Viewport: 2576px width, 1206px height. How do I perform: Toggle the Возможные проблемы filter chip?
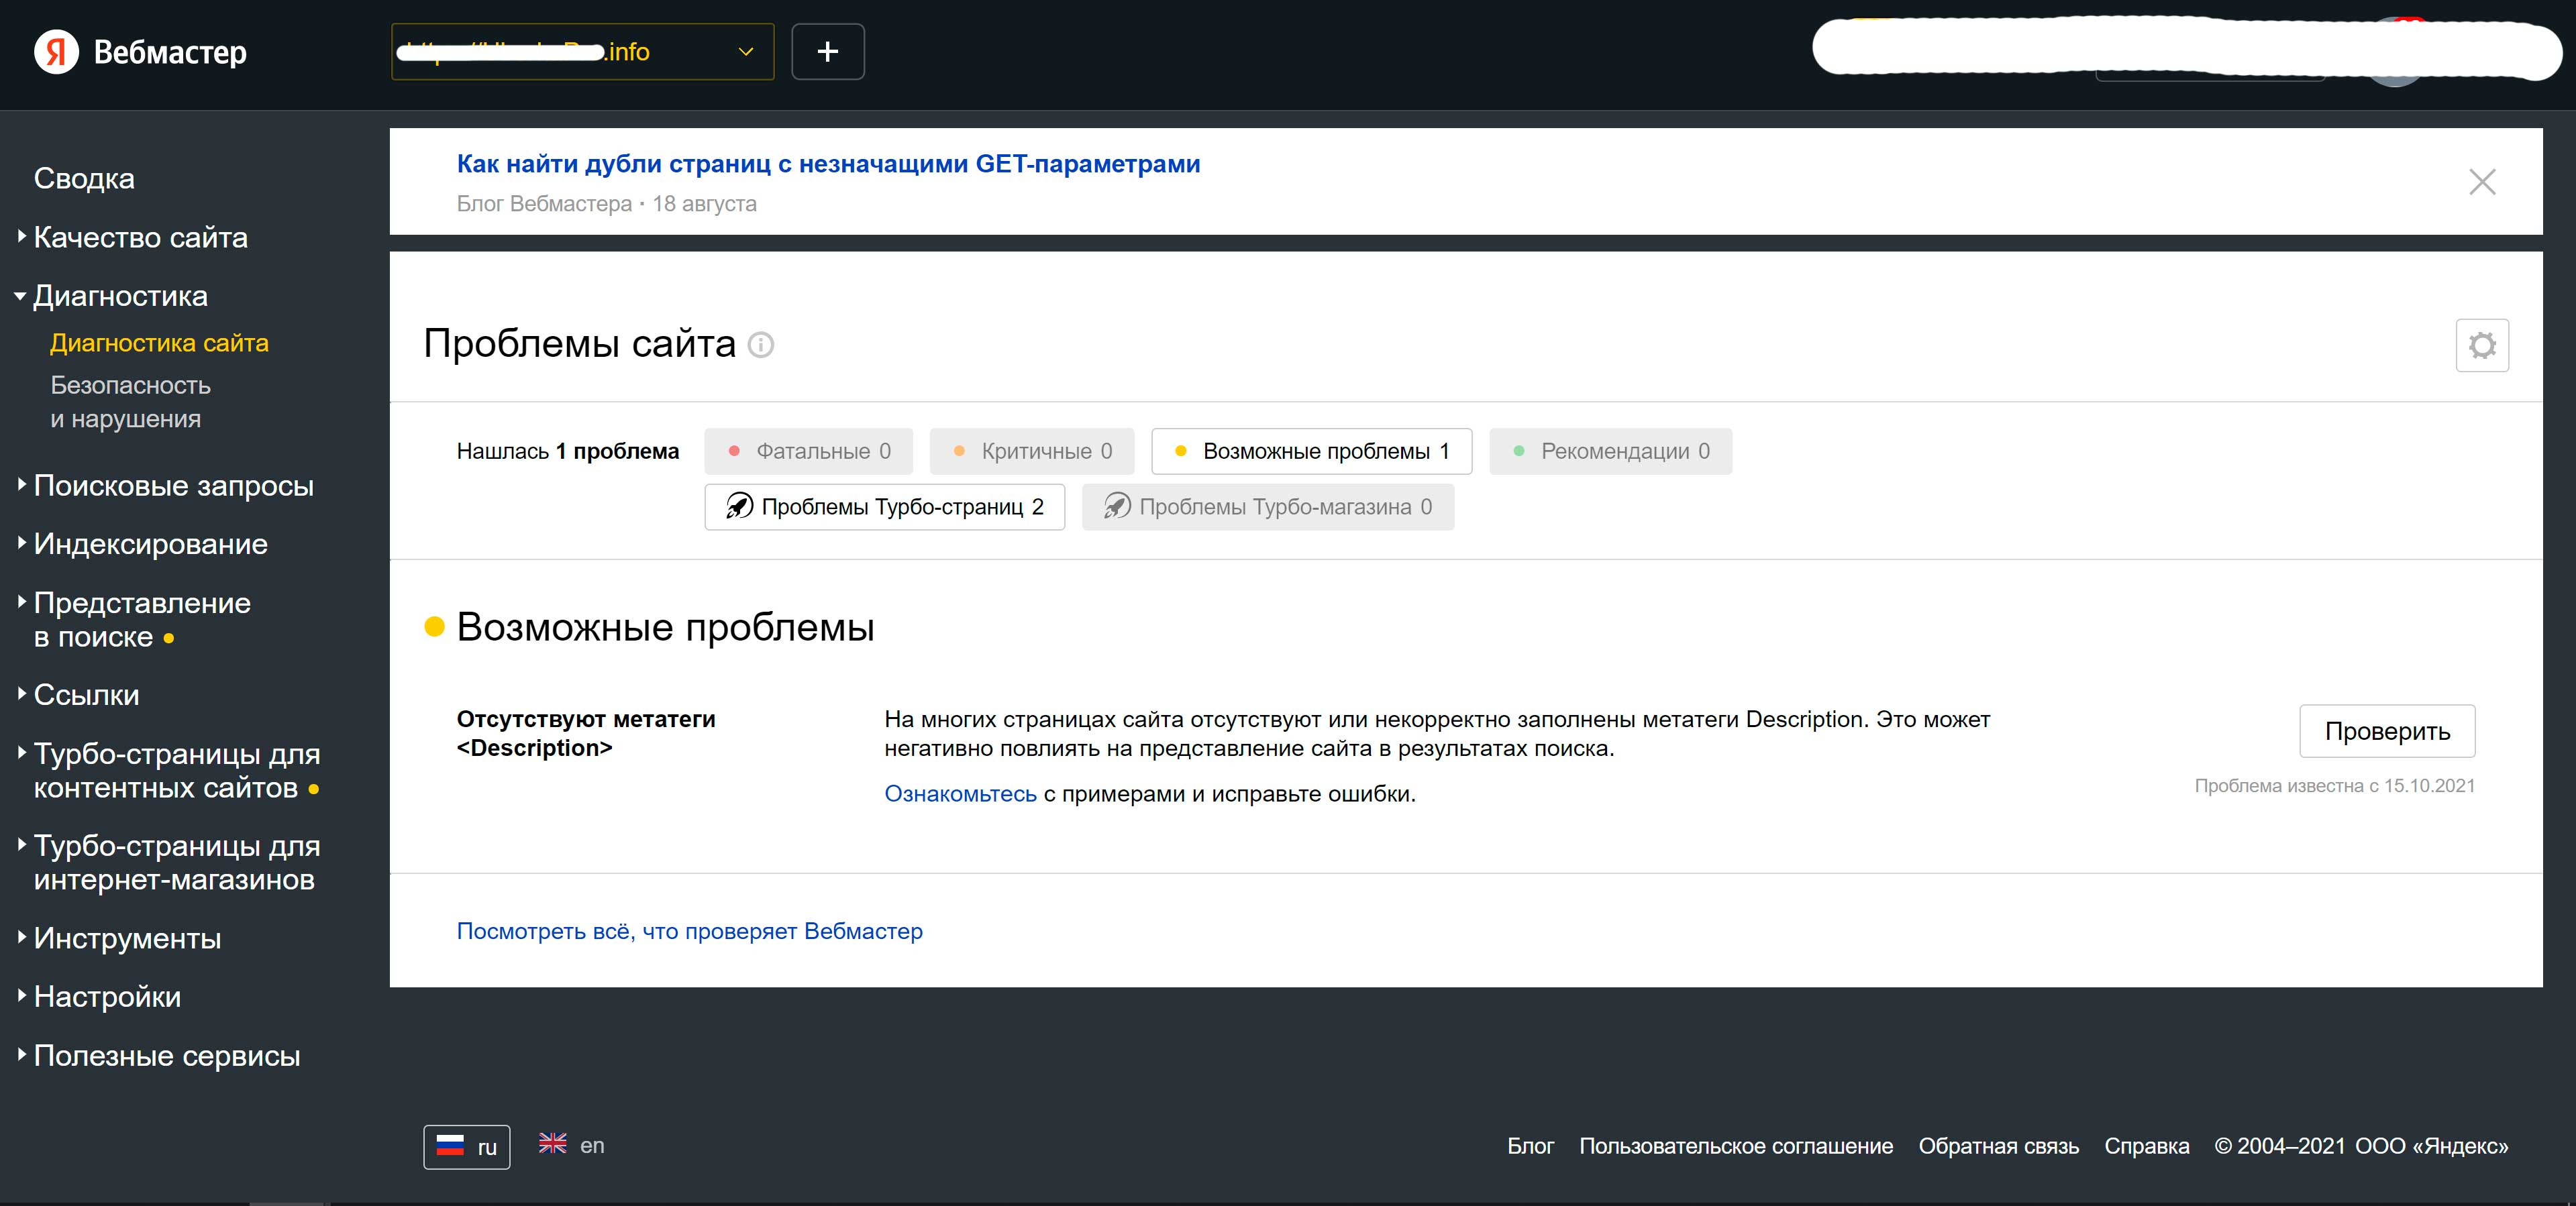[x=1311, y=451]
